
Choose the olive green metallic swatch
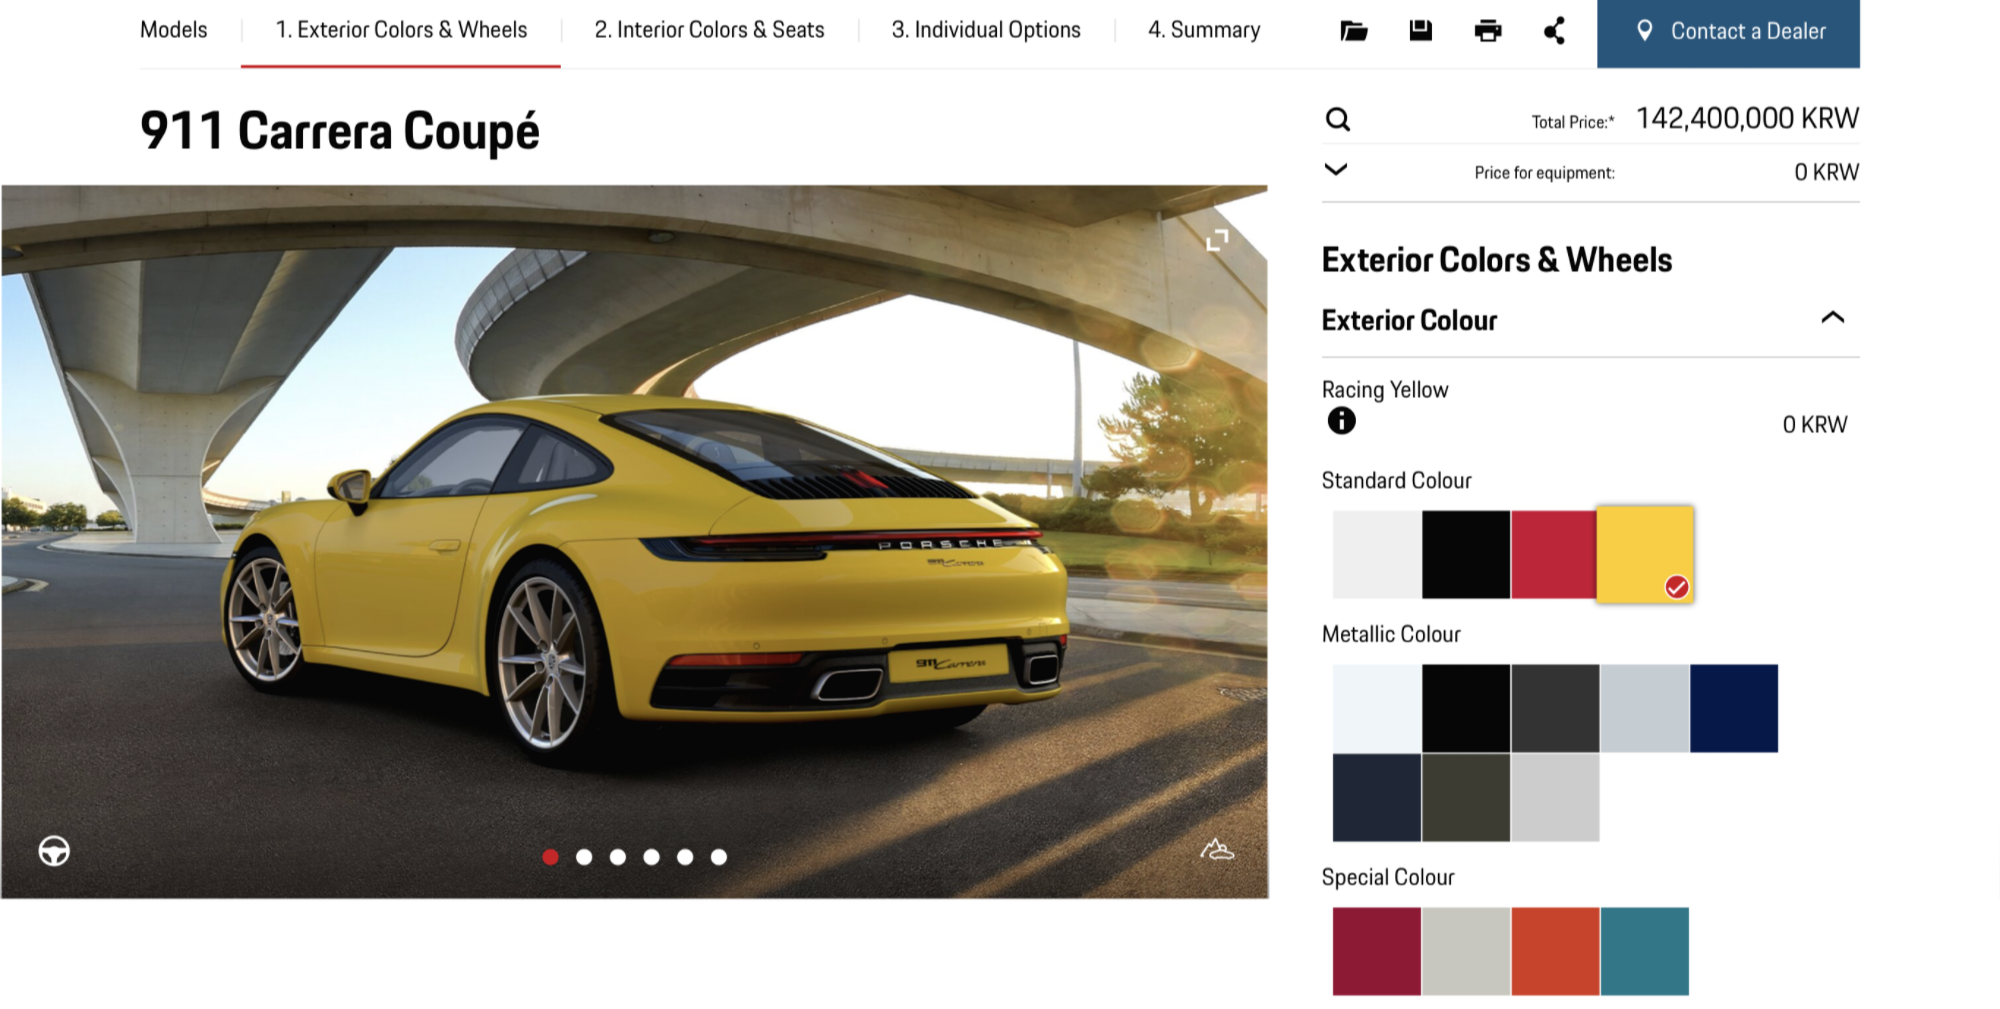coord(1466,797)
